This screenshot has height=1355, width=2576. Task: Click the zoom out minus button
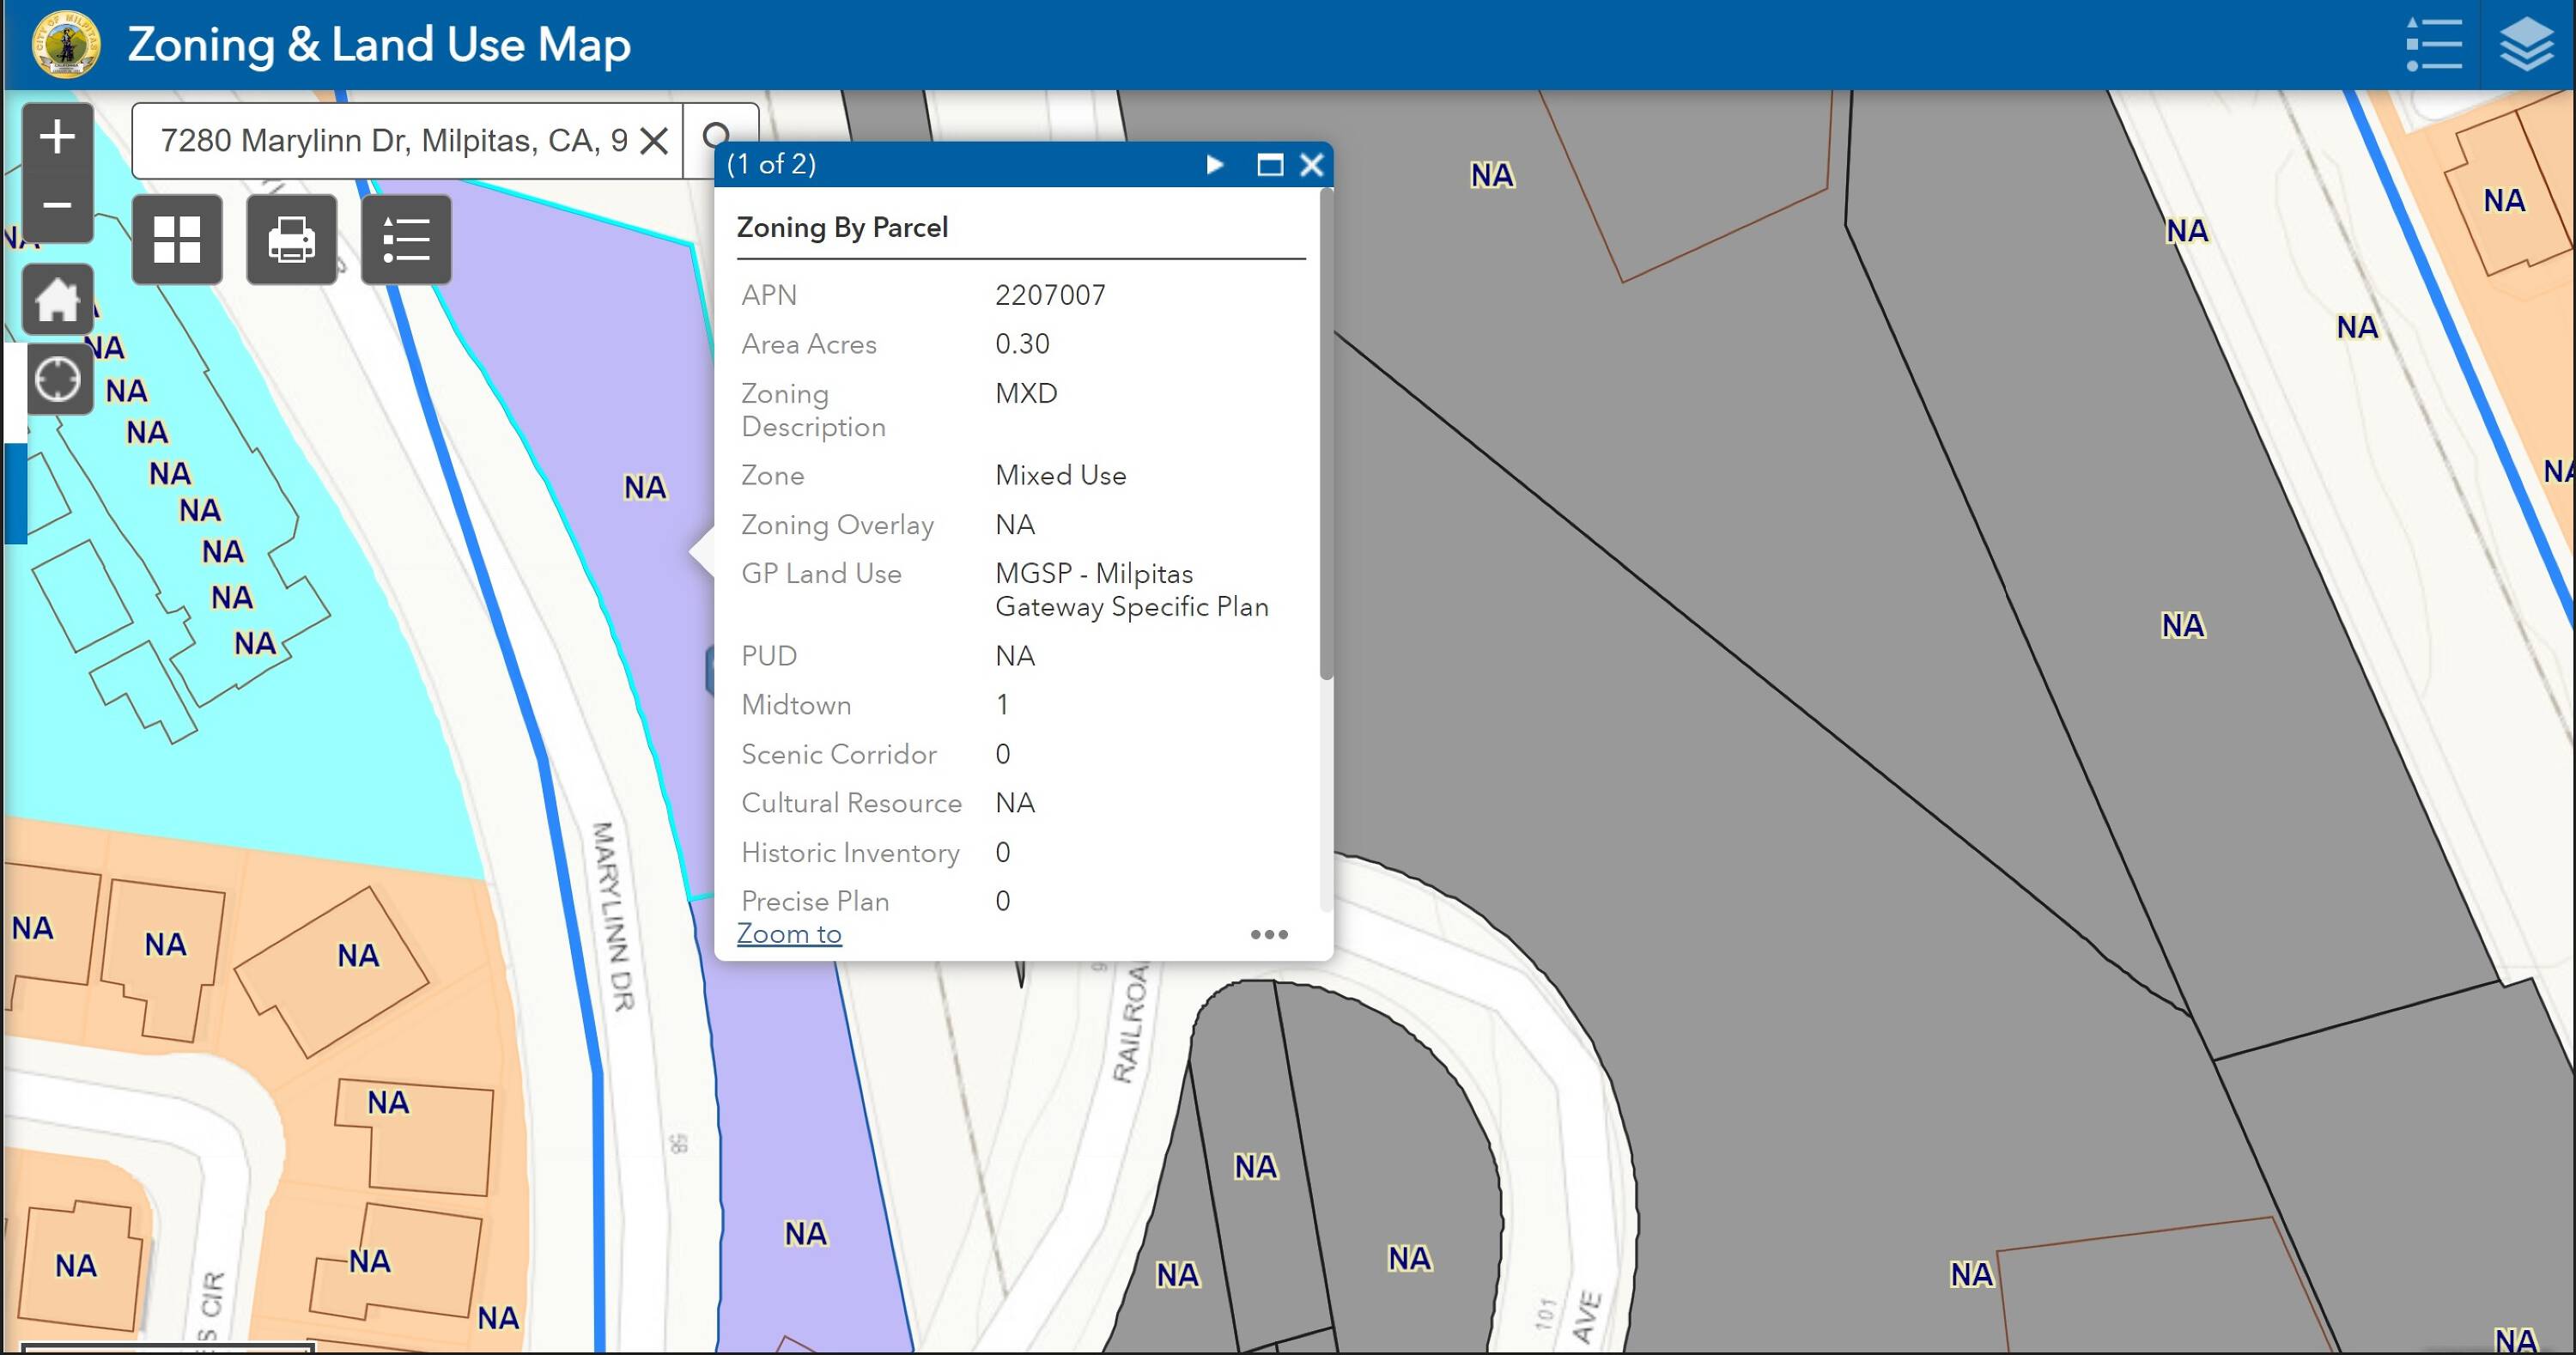57,206
